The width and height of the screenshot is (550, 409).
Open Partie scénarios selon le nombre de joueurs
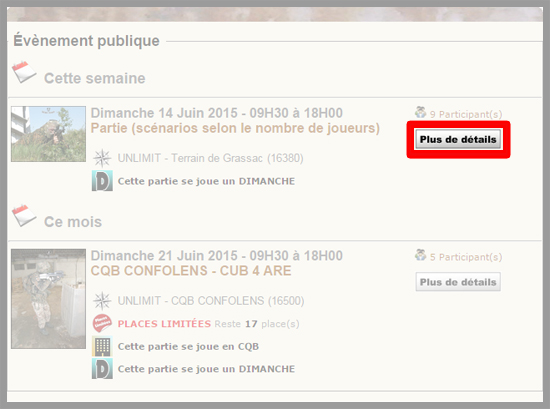point(235,128)
